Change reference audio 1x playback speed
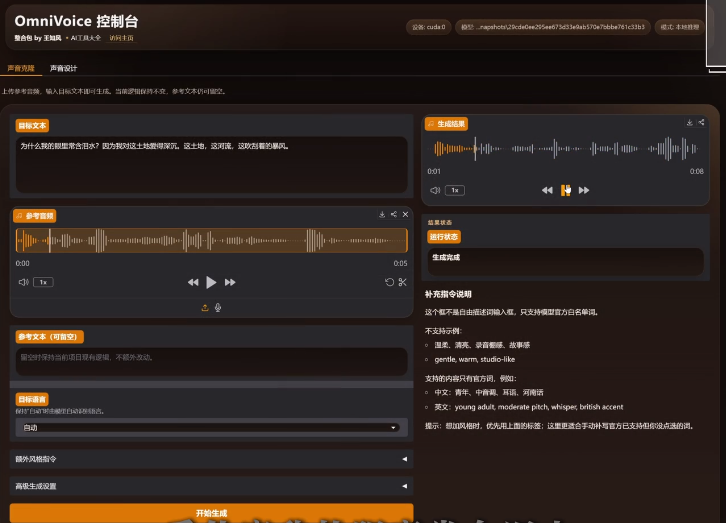 43,282
